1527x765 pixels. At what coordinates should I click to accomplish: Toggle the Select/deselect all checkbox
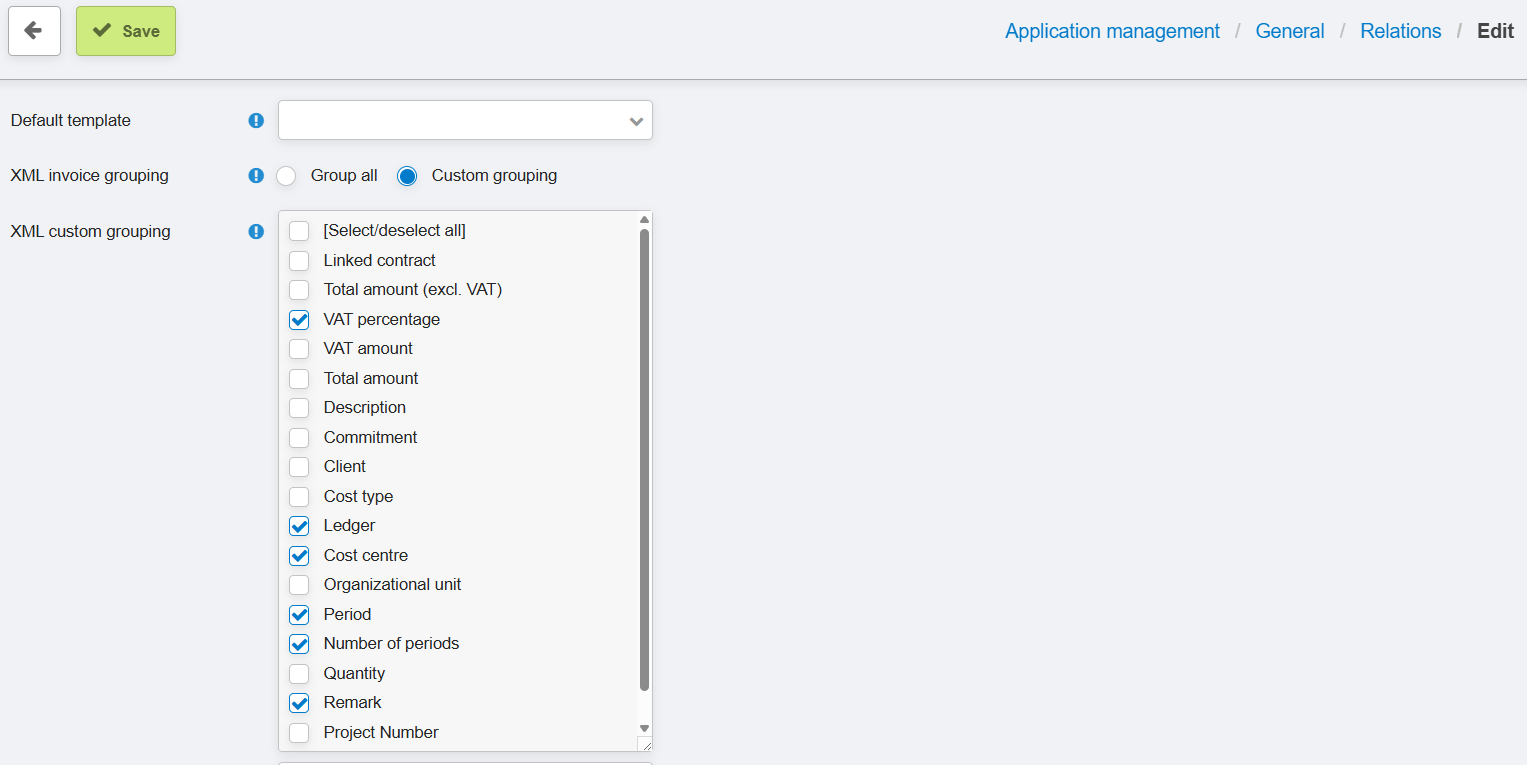pyautogui.click(x=299, y=231)
